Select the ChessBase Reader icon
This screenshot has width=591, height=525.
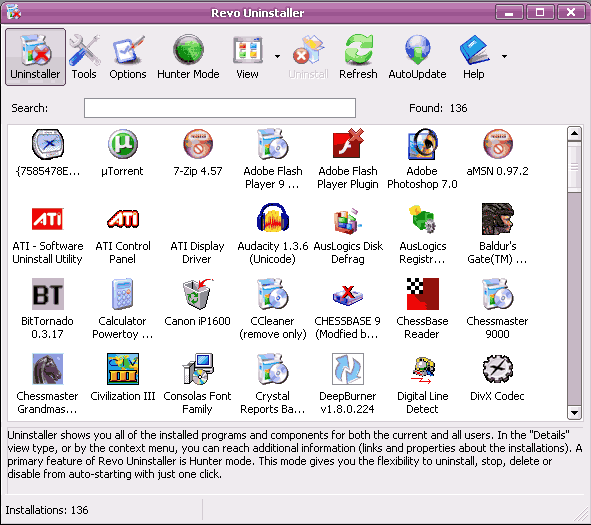(x=423, y=294)
